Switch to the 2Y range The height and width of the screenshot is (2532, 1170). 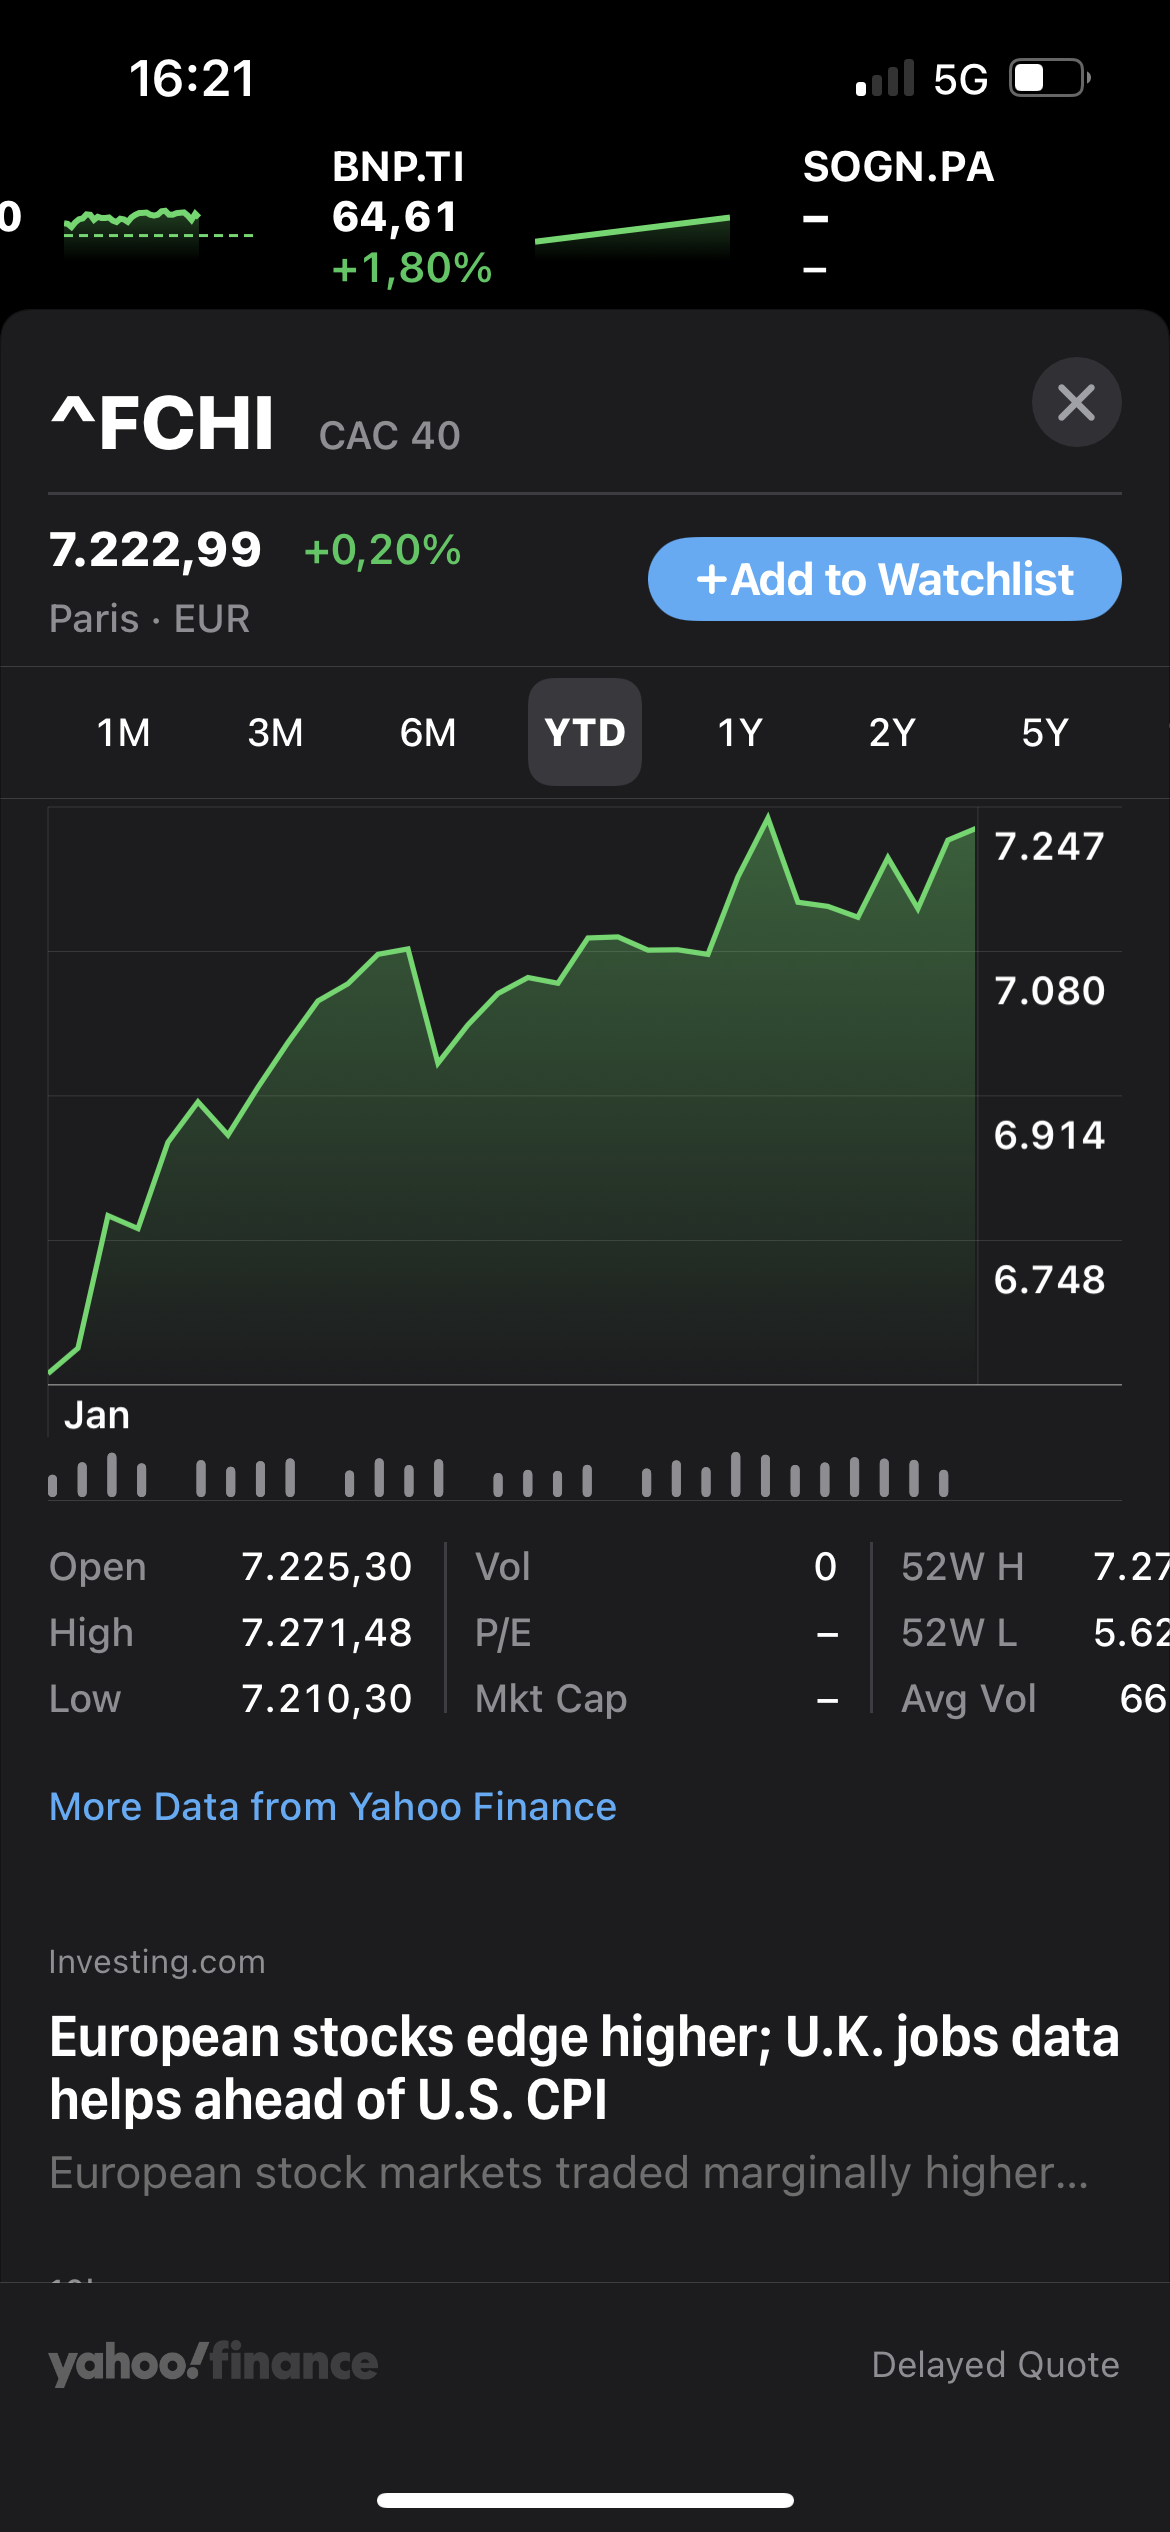(x=892, y=733)
